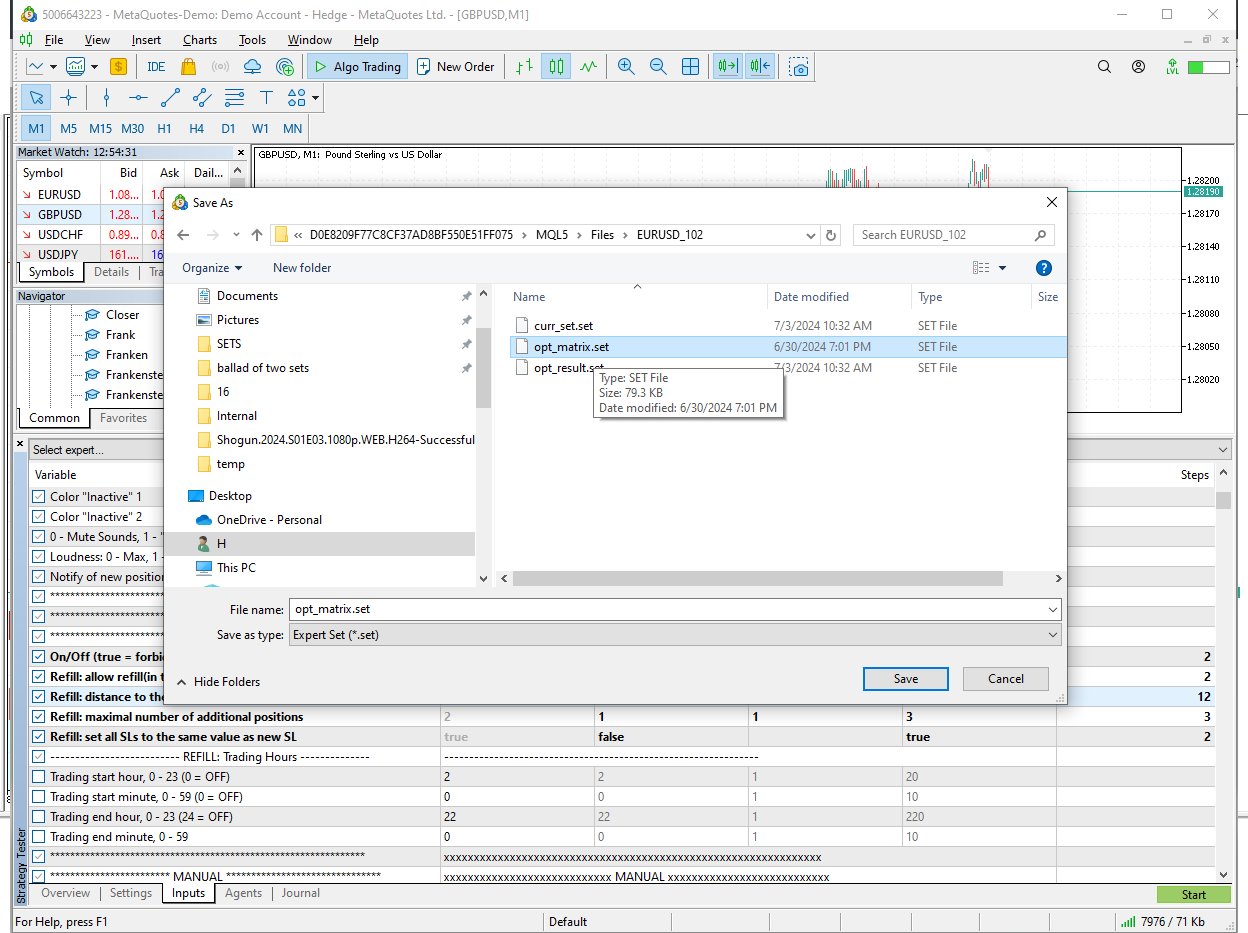Screen dimensions: 1248x933
Task: Open the dialog help question icon
Action: [1043, 268]
